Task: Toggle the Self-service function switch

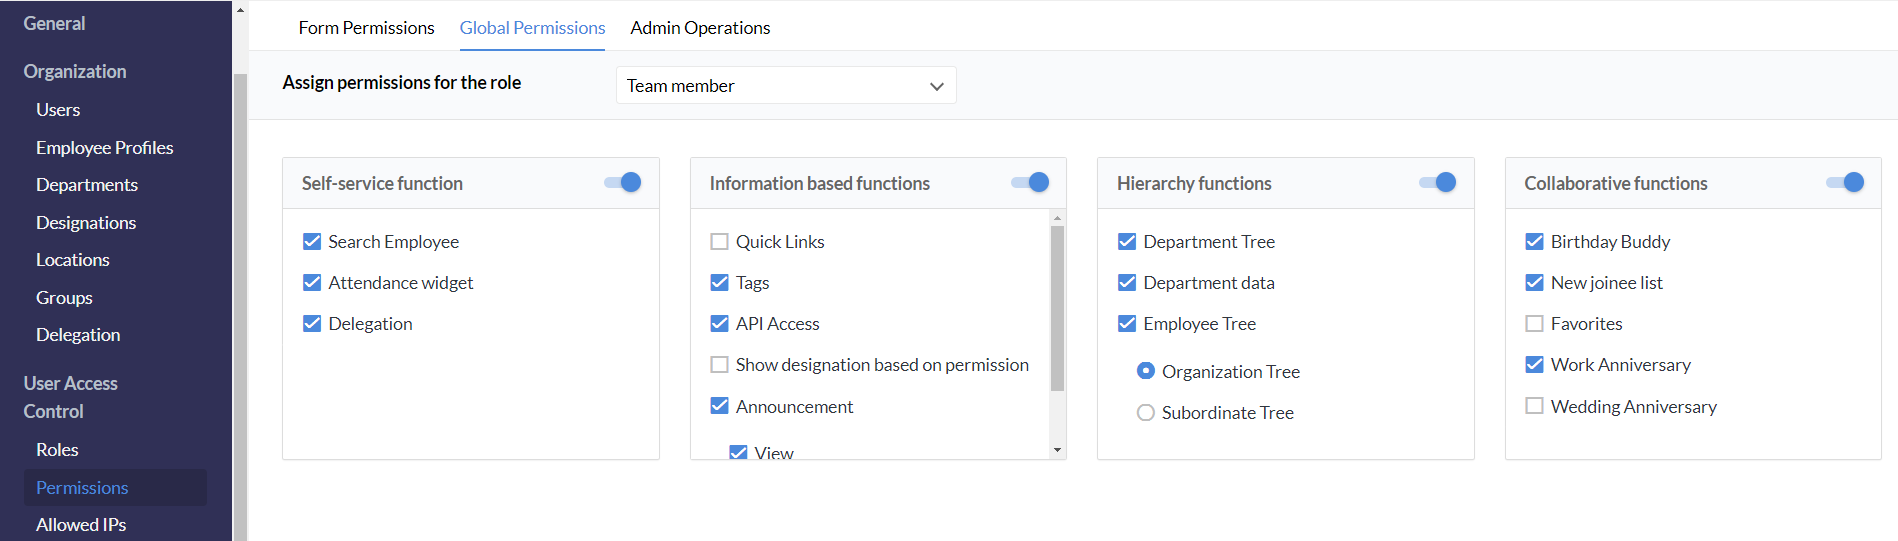Action: click(623, 183)
